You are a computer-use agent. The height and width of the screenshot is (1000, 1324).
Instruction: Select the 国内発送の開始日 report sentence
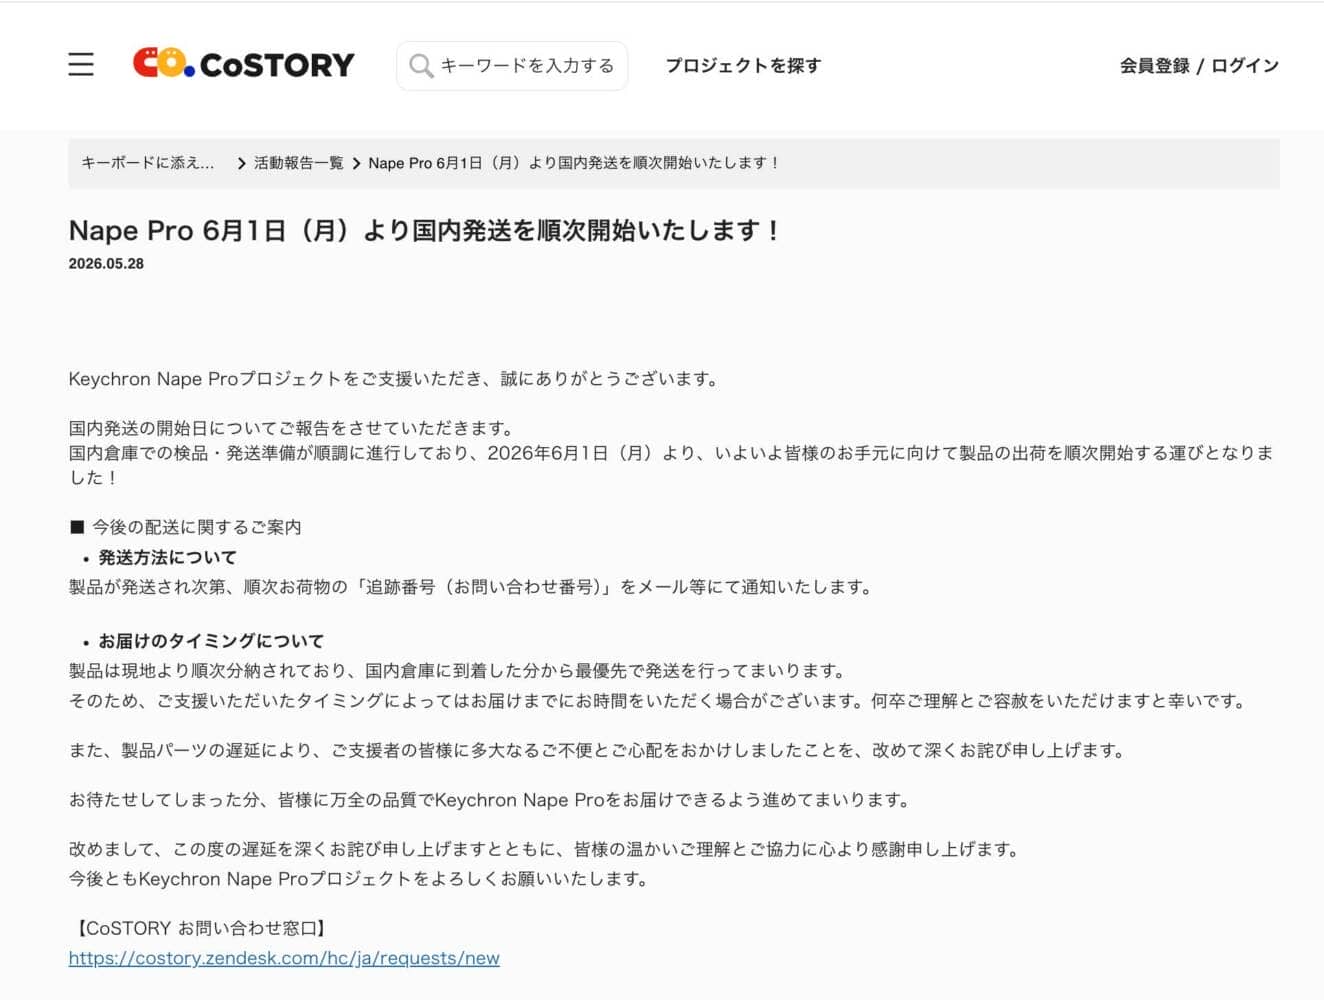click(292, 428)
